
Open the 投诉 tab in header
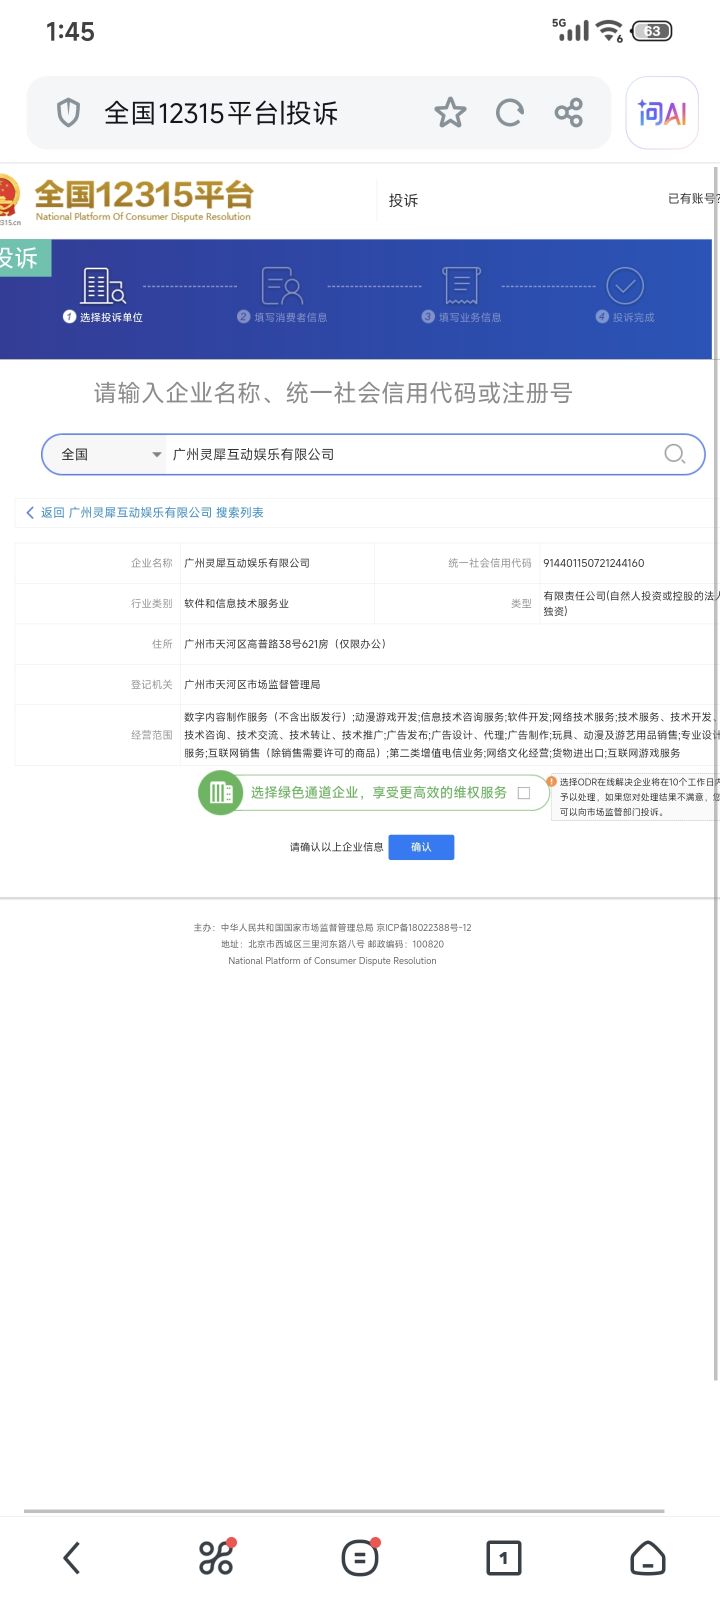[x=403, y=200]
